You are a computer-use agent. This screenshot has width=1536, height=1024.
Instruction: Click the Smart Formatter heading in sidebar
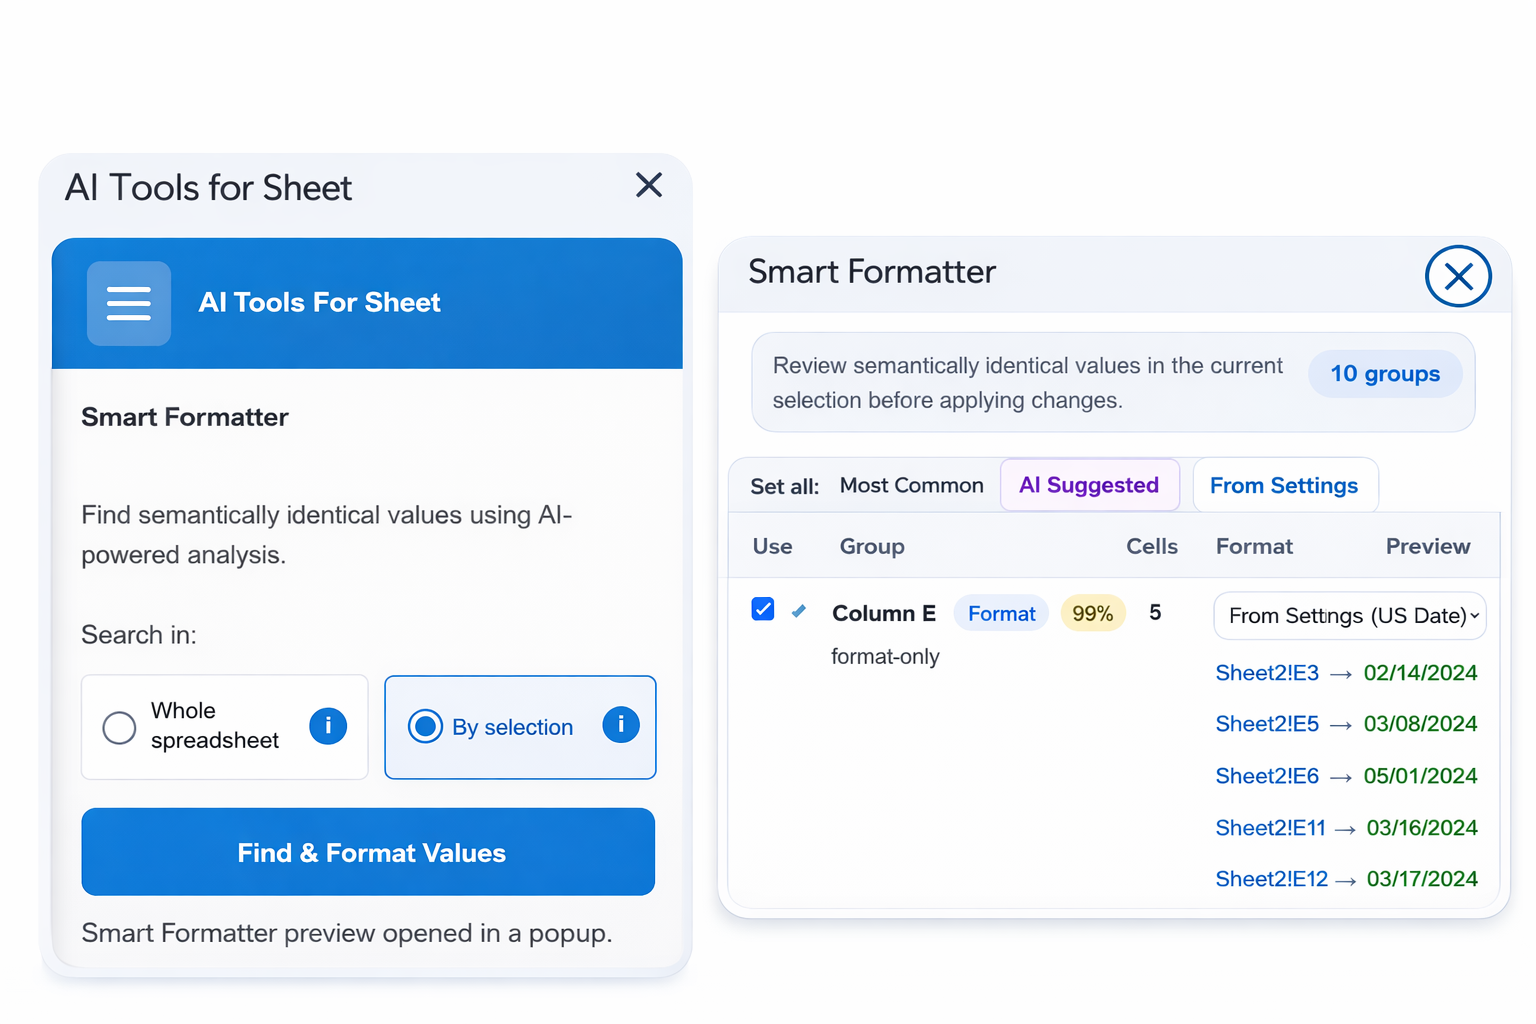185,417
